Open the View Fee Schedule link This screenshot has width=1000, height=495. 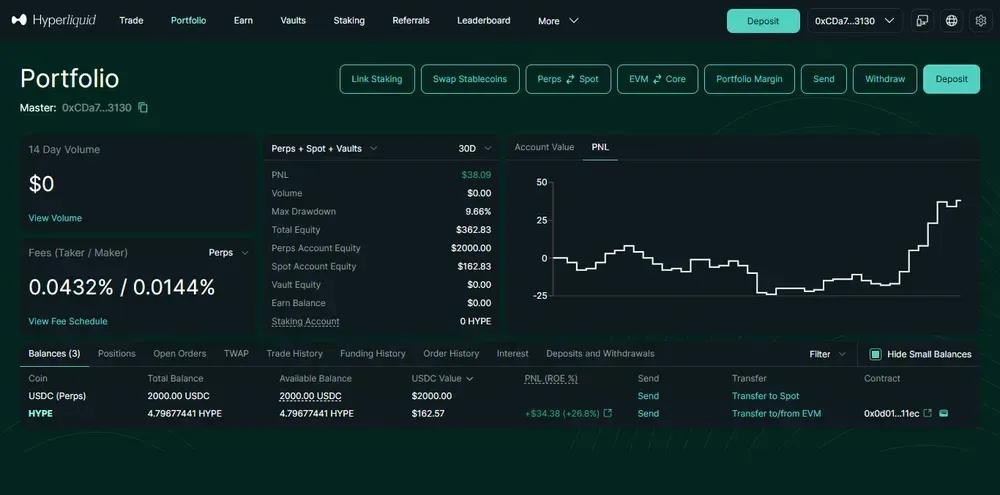[x=68, y=321]
